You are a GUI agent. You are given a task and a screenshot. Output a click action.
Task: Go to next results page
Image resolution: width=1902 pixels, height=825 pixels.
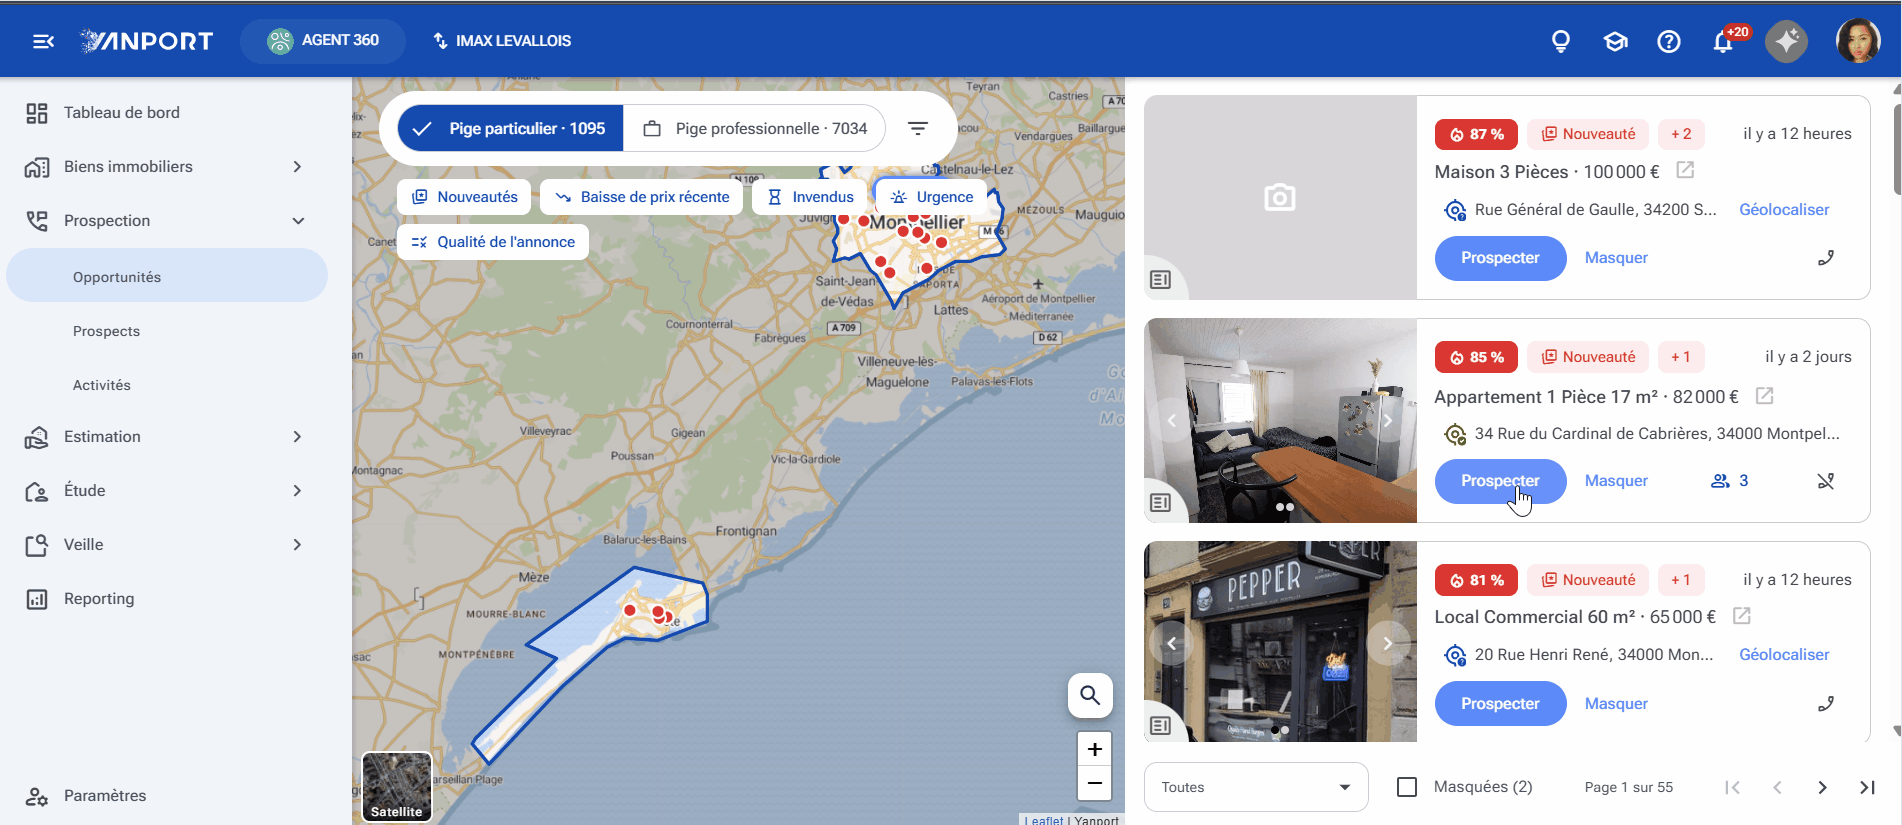tap(1822, 787)
